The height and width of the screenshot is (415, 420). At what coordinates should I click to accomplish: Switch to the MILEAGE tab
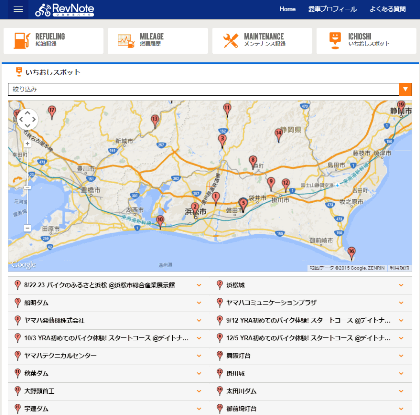coord(158,41)
